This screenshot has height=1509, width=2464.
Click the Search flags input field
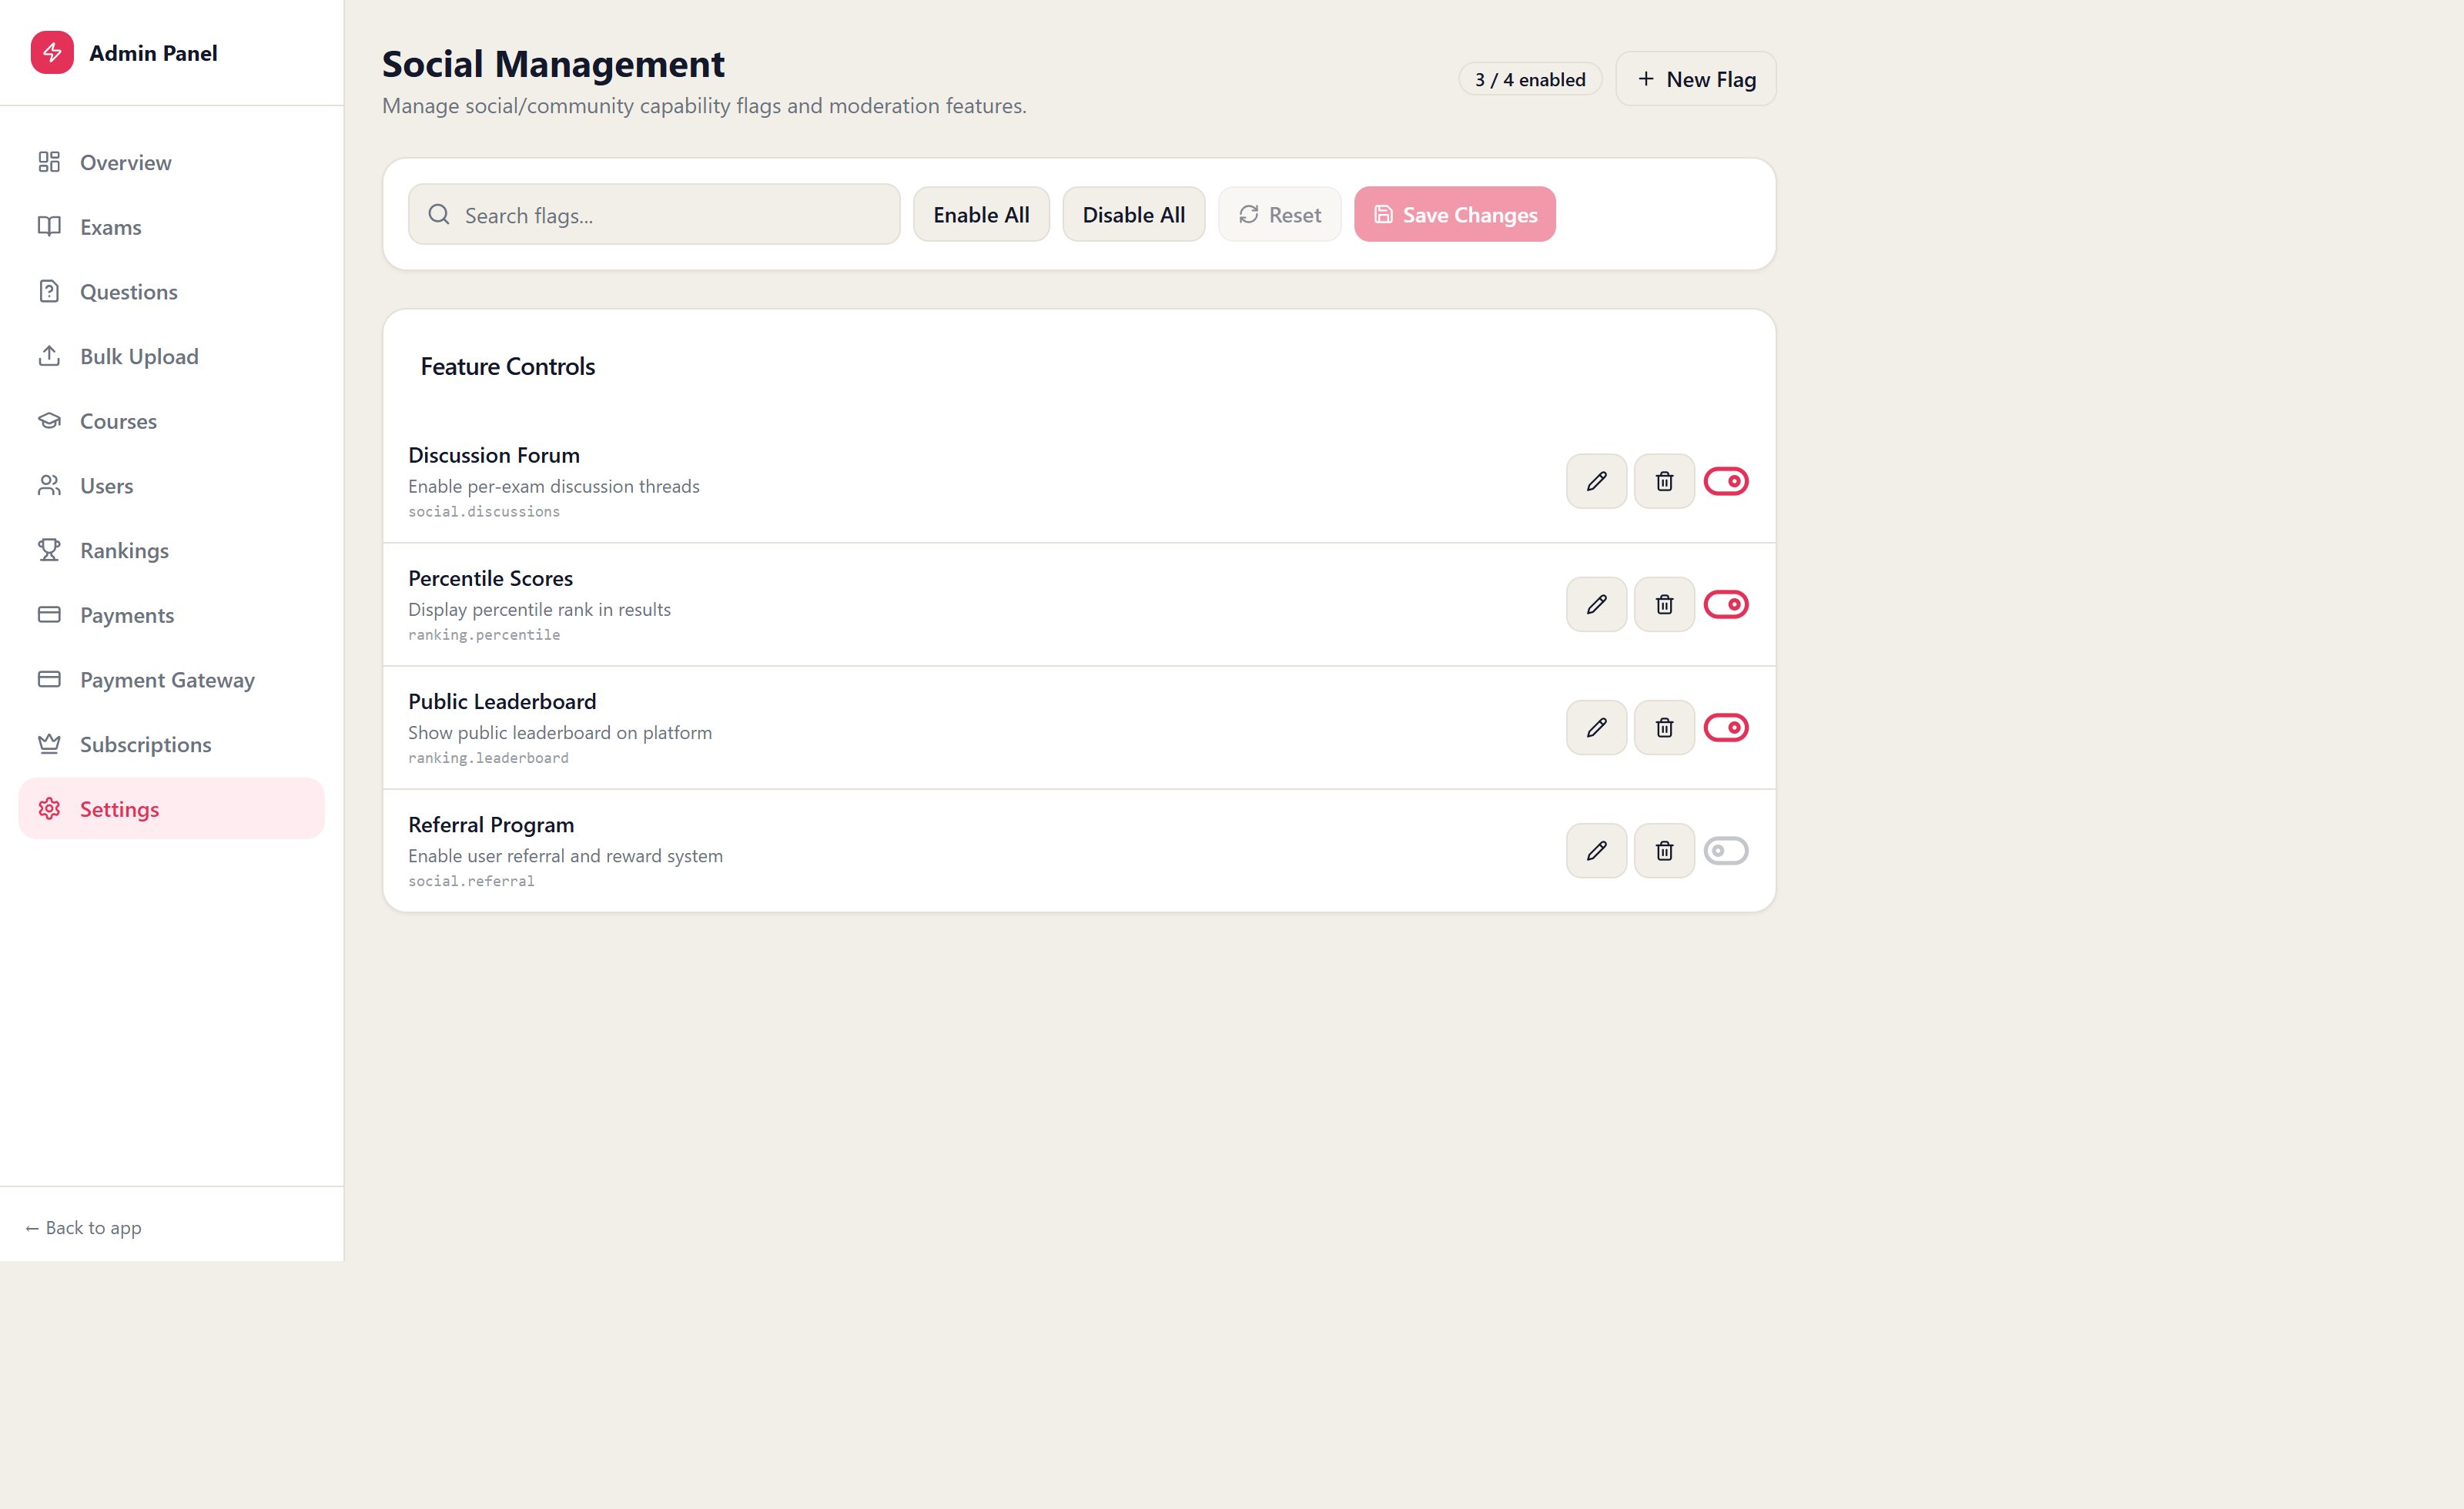654,214
